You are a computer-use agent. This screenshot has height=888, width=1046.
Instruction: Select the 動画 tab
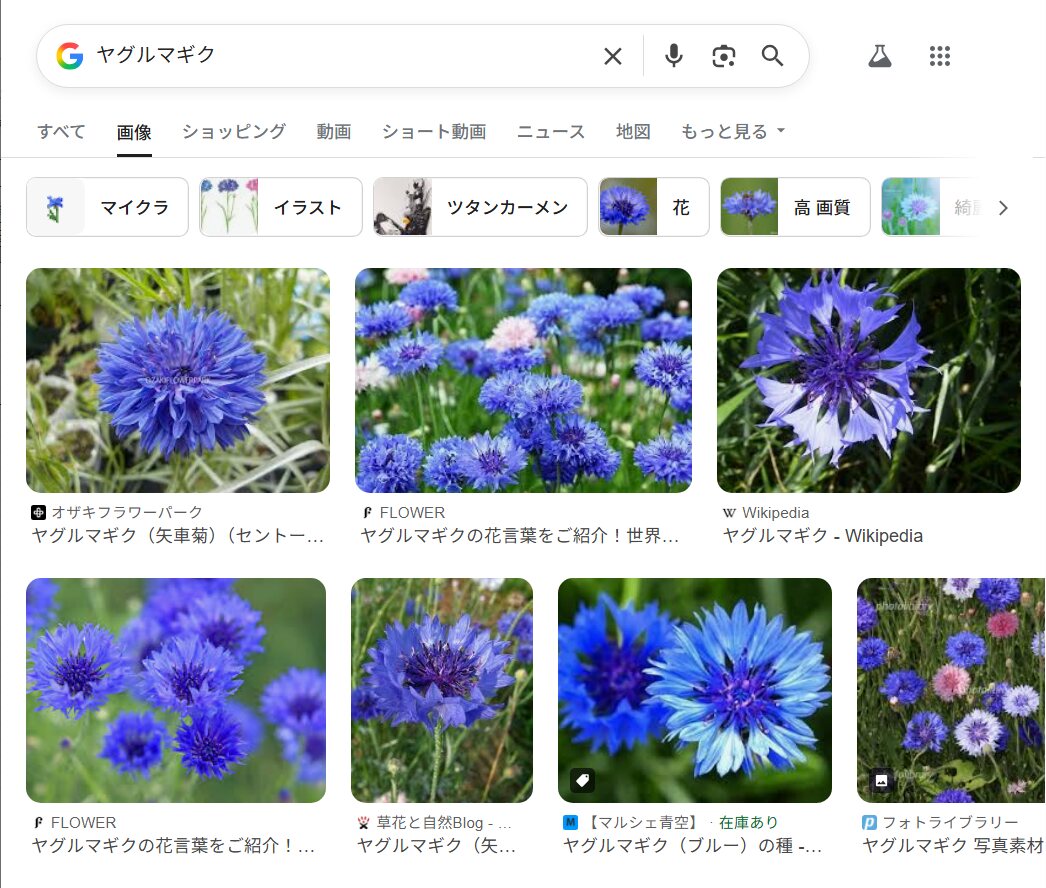coord(333,132)
